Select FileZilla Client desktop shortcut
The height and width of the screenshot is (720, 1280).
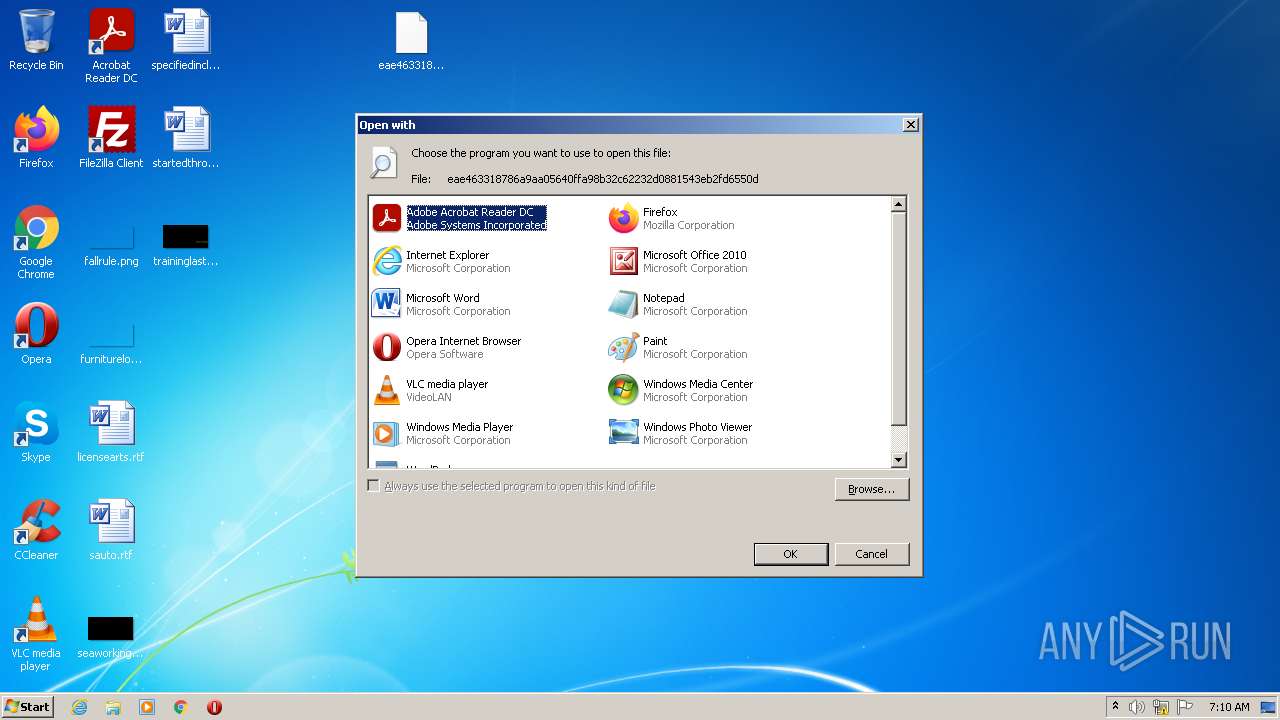click(x=111, y=137)
